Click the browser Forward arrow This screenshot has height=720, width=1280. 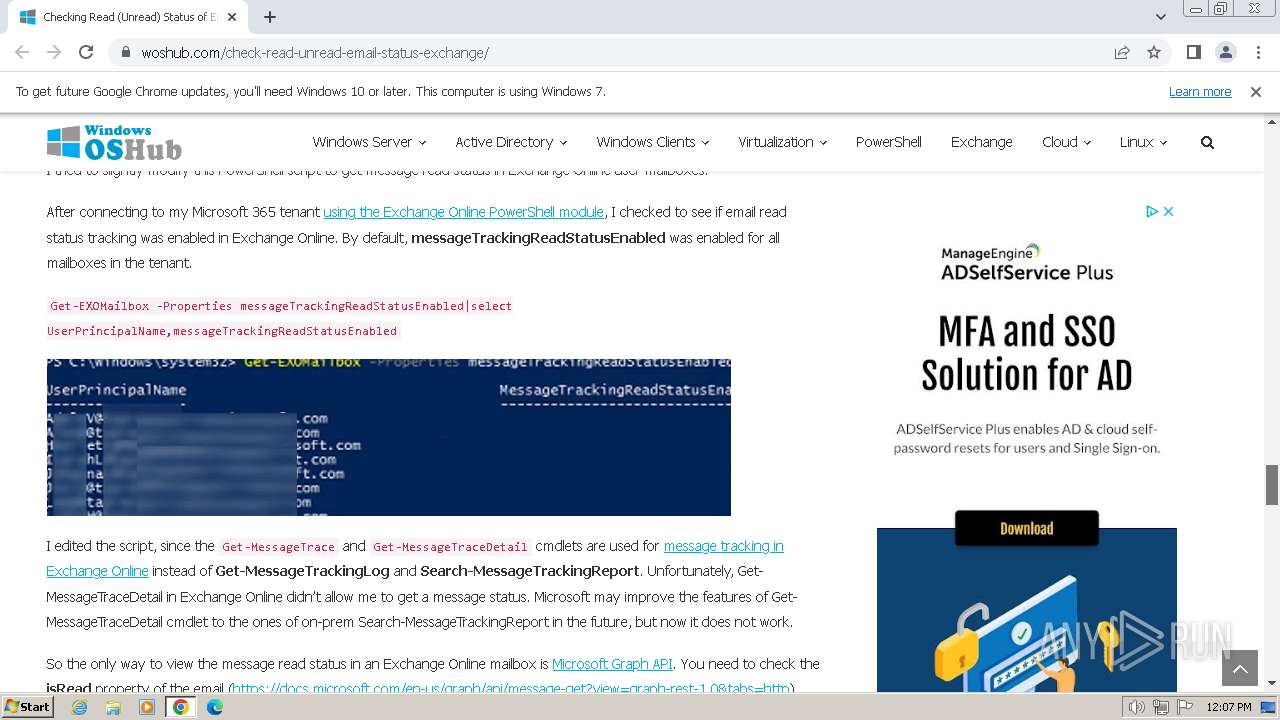click(54, 52)
